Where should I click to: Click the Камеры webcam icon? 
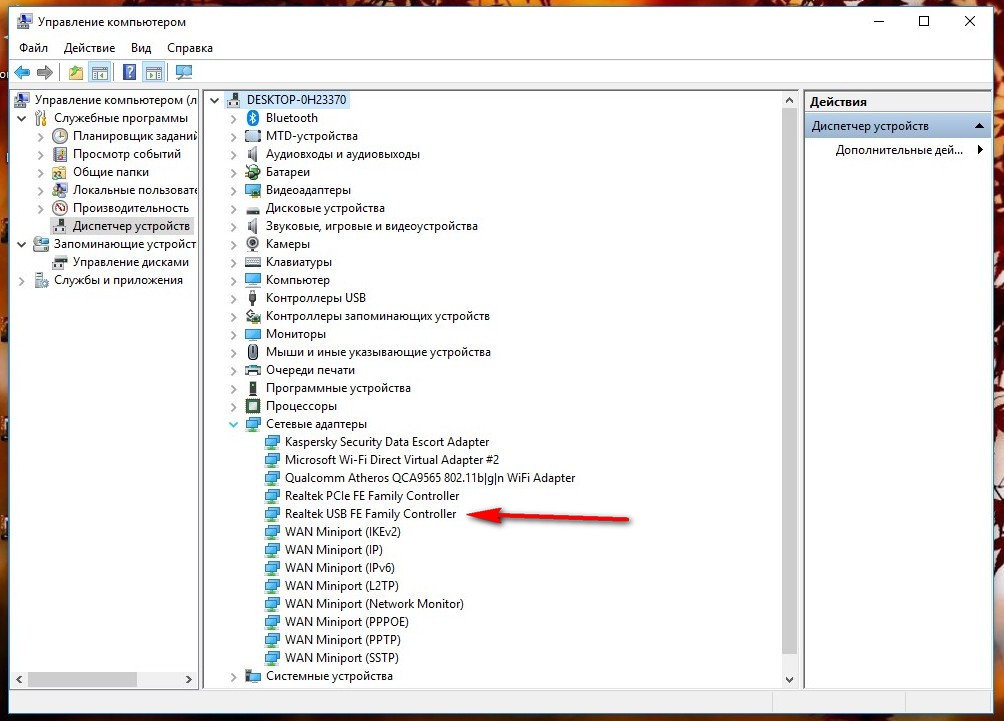click(253, 243)
